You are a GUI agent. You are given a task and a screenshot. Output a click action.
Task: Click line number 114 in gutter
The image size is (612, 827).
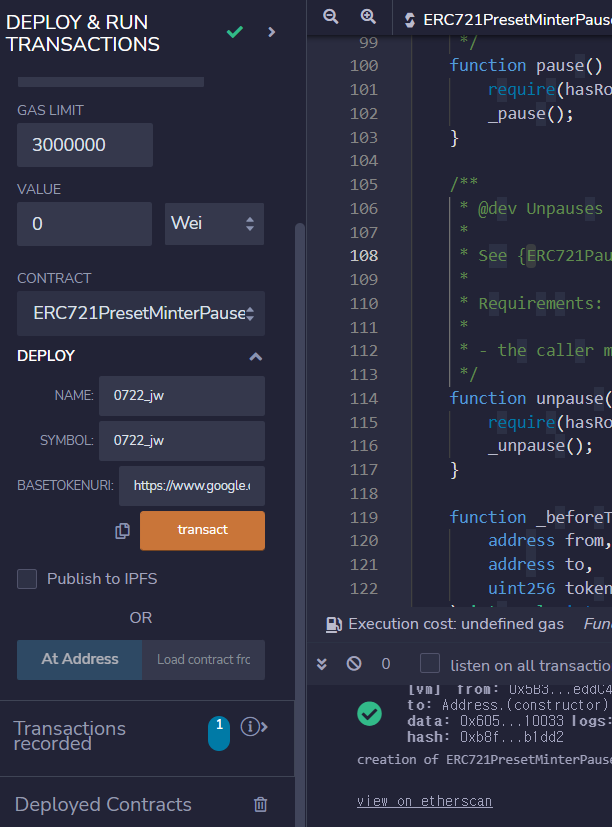[x=364, y=398]
